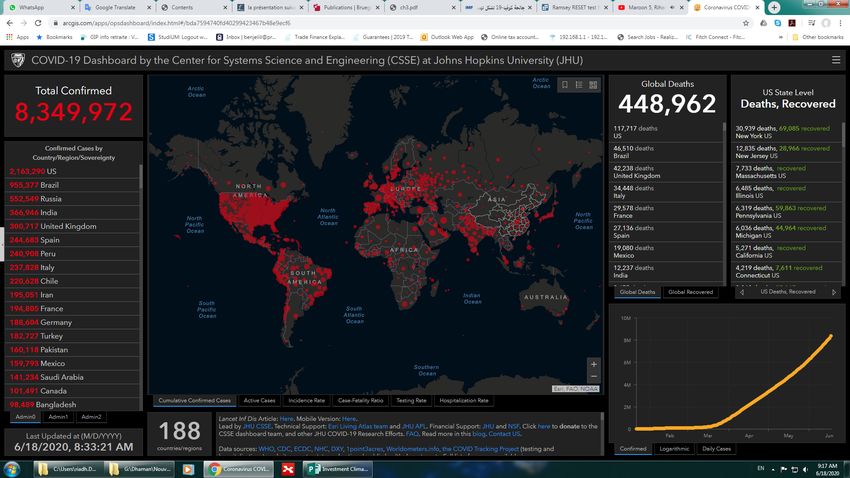Viewport: 850px width, 478px height.
Task: Open the Publisher Investment Clima taskbar item
Action: (x=338, y=469)
